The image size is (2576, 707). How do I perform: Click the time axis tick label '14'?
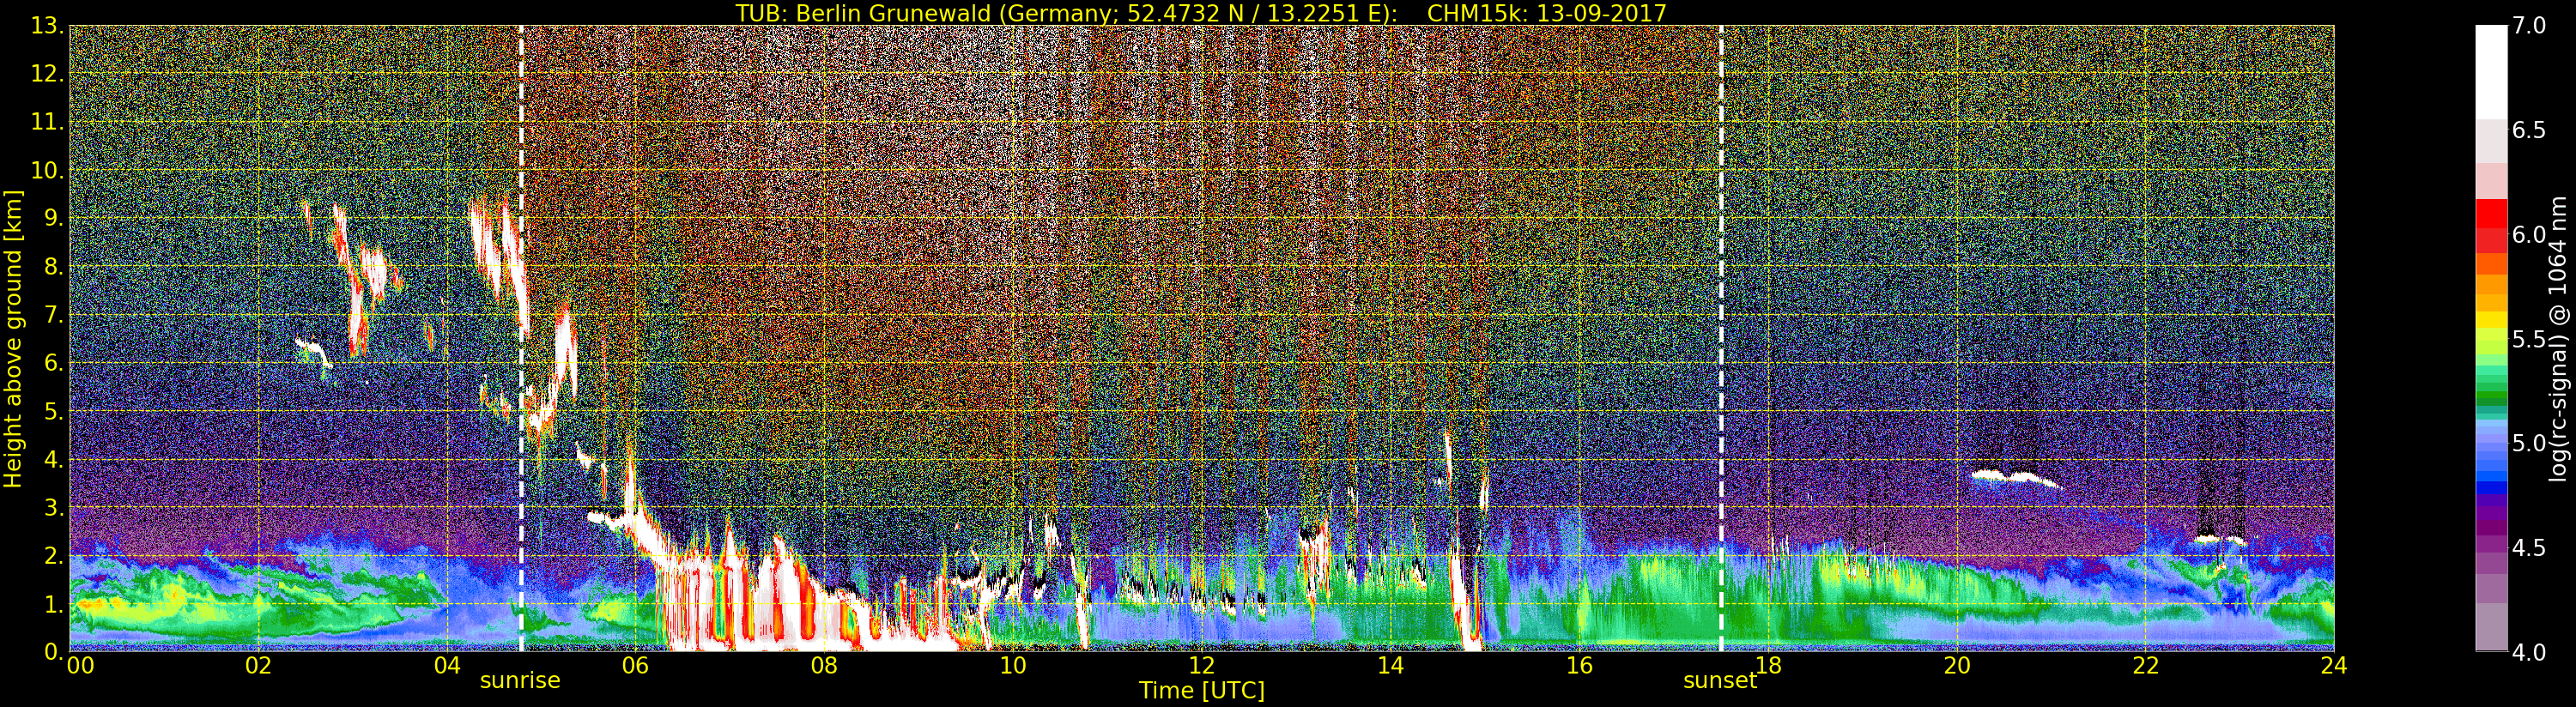[x=1390, y=665]
